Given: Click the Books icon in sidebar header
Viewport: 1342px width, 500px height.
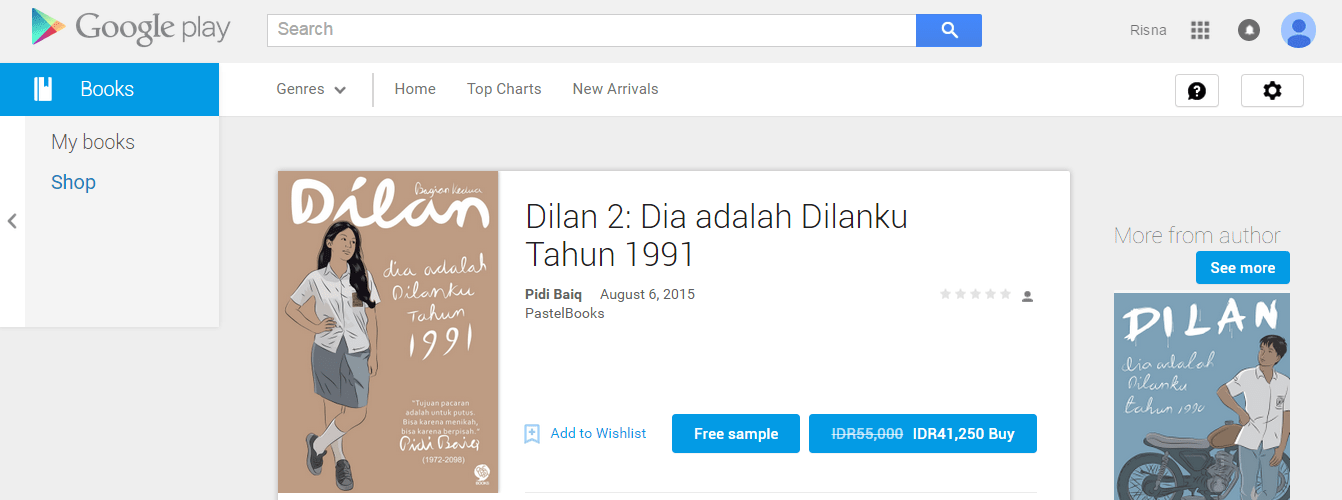Looking at the screenshot, I should coord(43,89).
